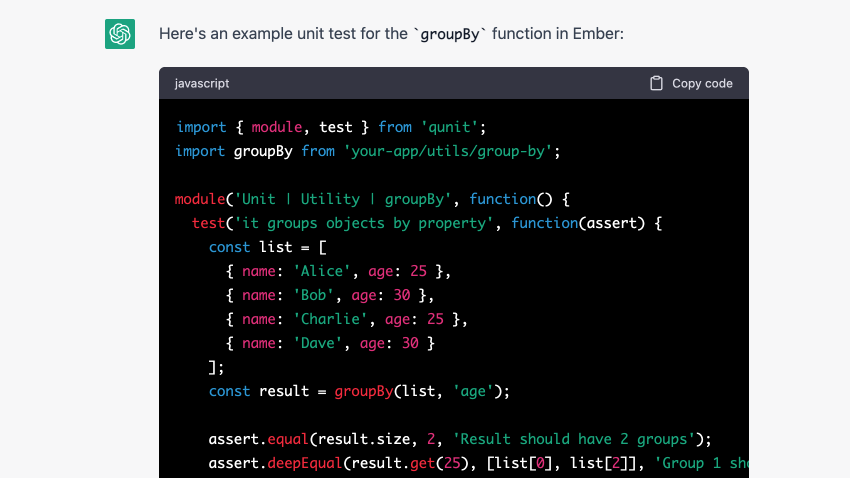Click the row with name 'Charlie'

pyautogui.click(x=347, y=319)
